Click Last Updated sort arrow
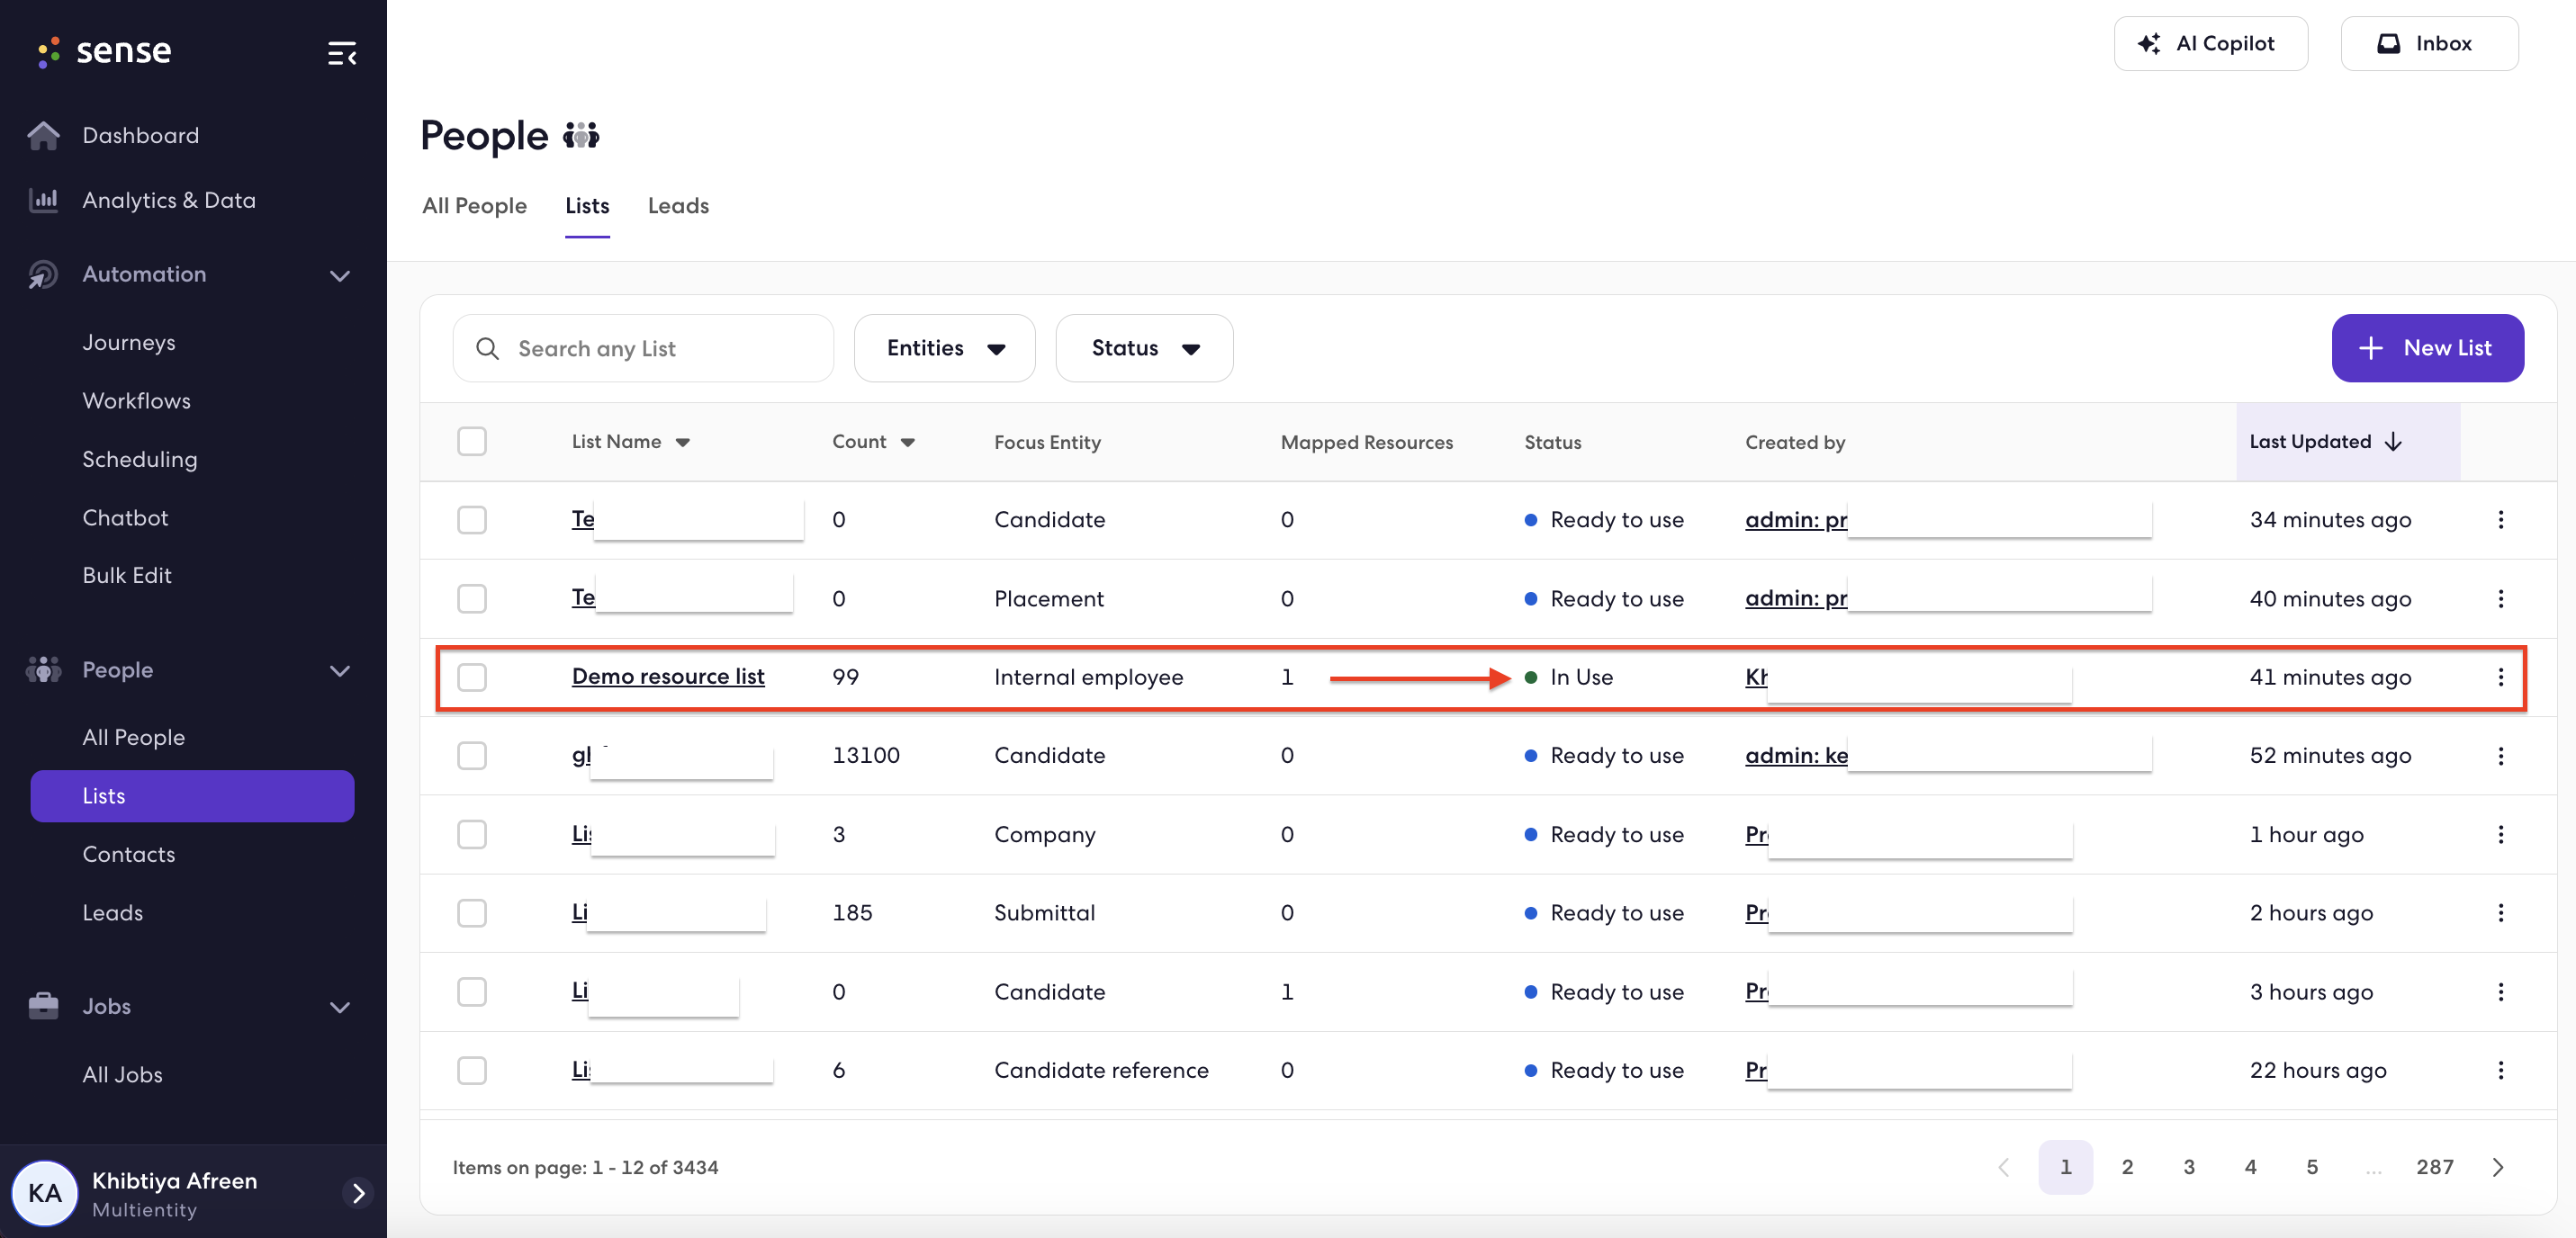The image size is (2576, 1238). tap(2394, 442)
